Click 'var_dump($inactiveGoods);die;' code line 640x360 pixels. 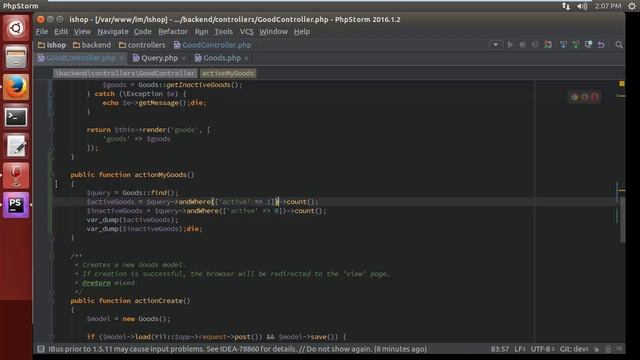coord(144,229)
